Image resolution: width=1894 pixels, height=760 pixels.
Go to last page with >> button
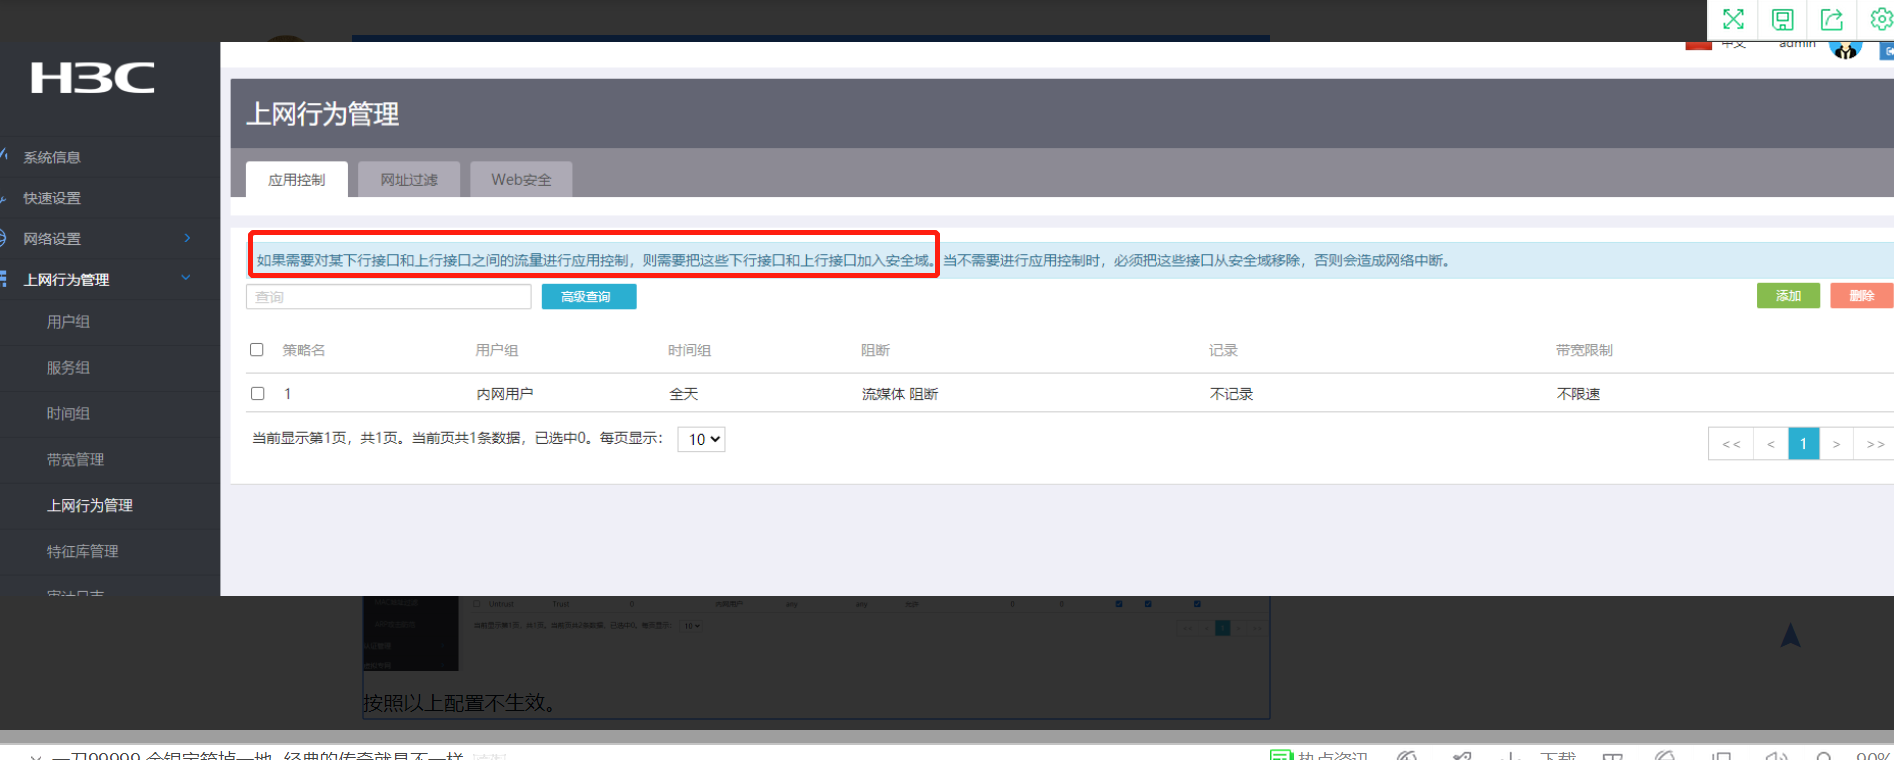(1875, 444)
